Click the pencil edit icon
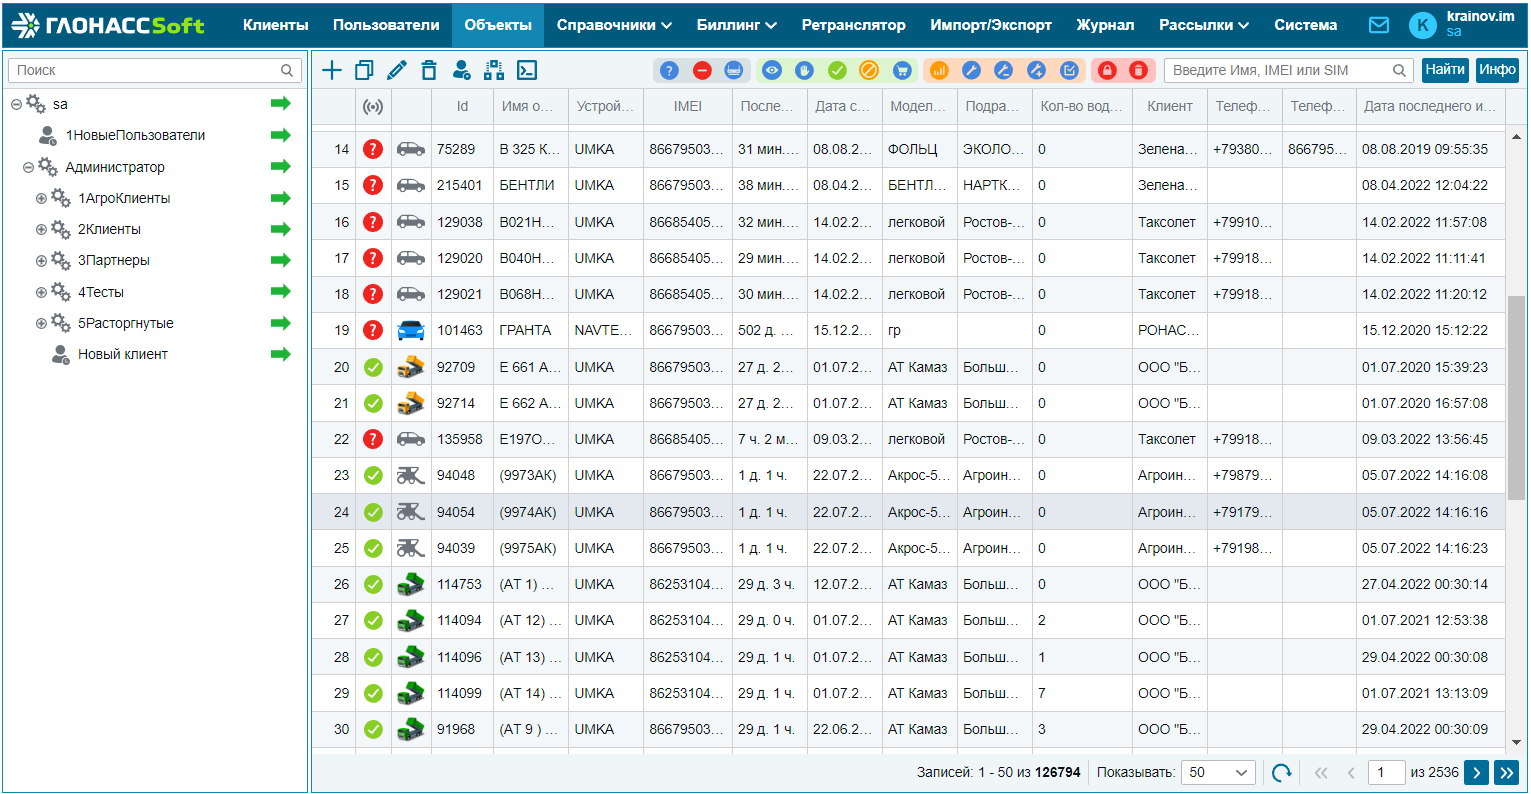This screenshot has height=794, width=1531. click(x=397, y=70)
